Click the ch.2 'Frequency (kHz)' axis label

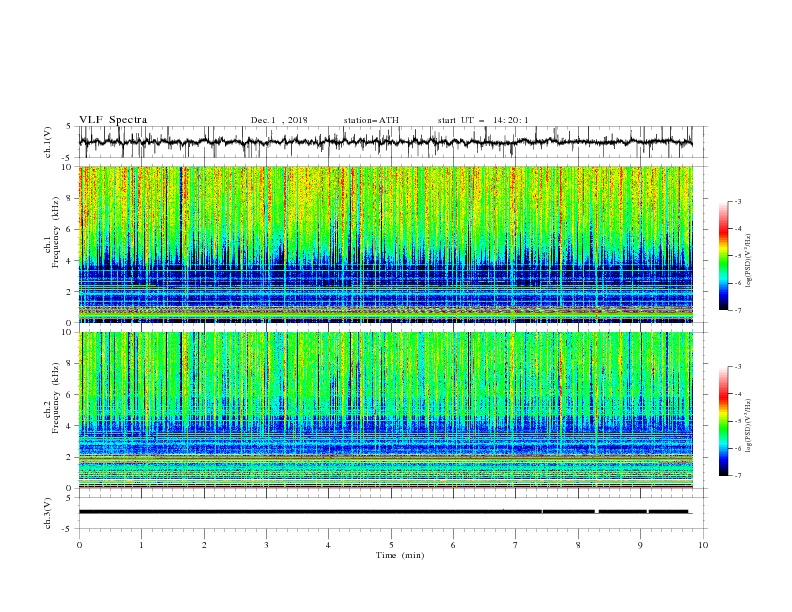coord(55,398)
